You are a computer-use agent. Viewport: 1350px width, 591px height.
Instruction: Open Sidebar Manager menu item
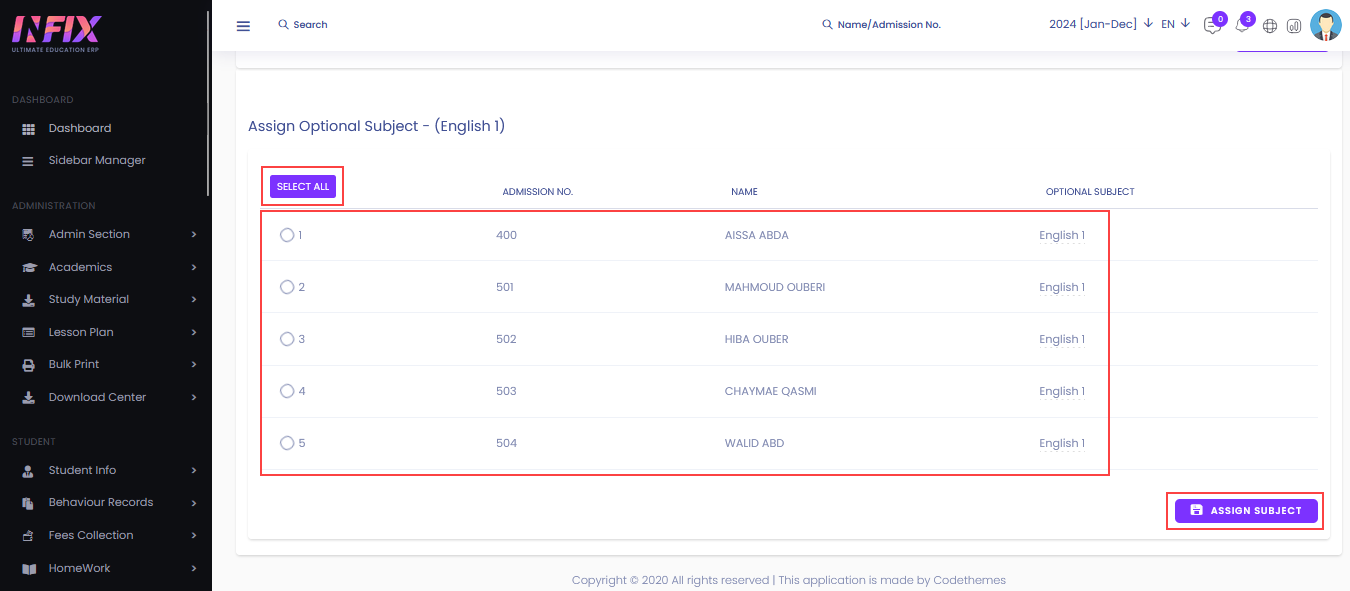tap(97, 161)
